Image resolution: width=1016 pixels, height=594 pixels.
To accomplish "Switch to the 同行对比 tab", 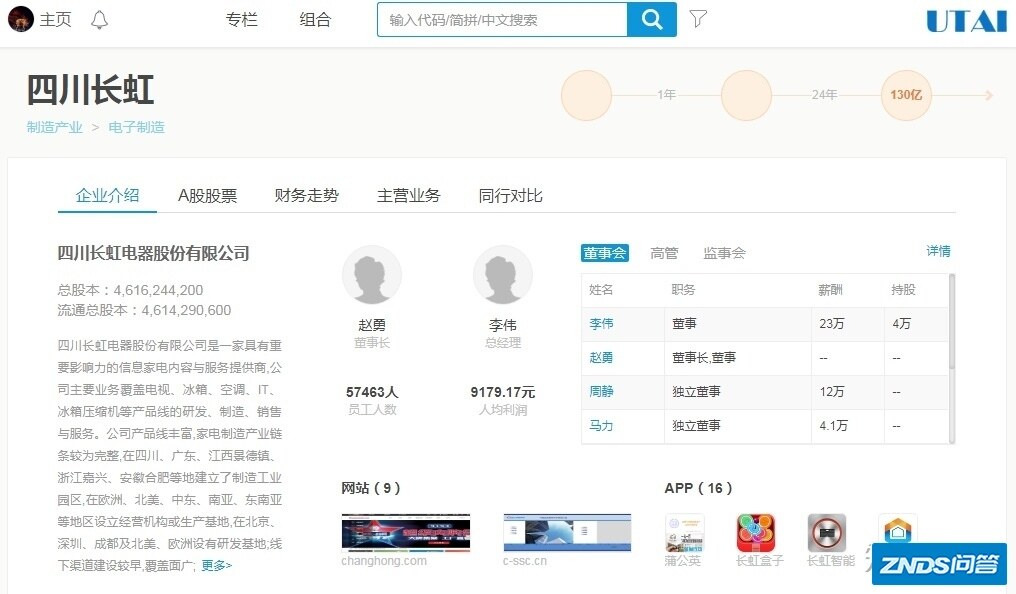I will point(511,195).
